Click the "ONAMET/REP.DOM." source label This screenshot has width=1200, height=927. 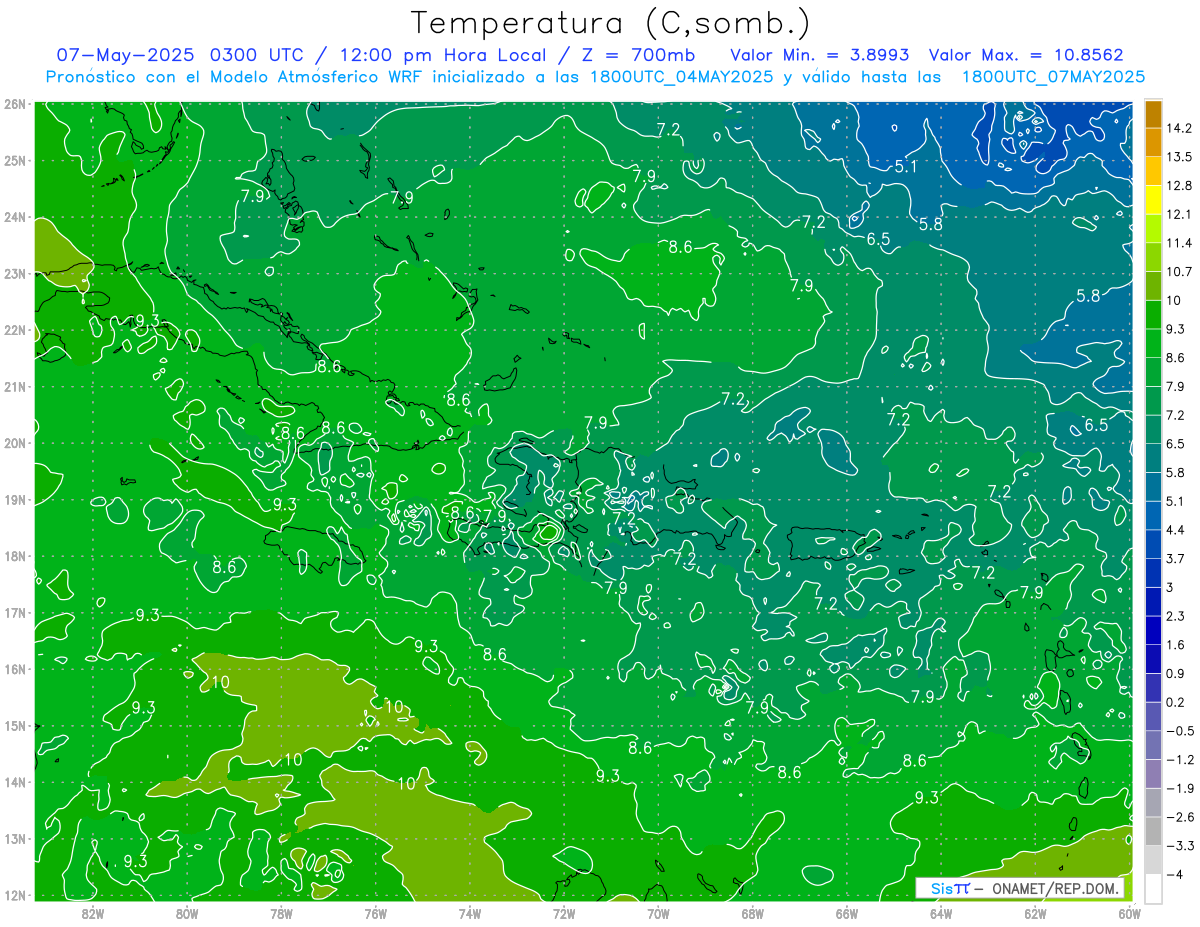coord(1054,888)
